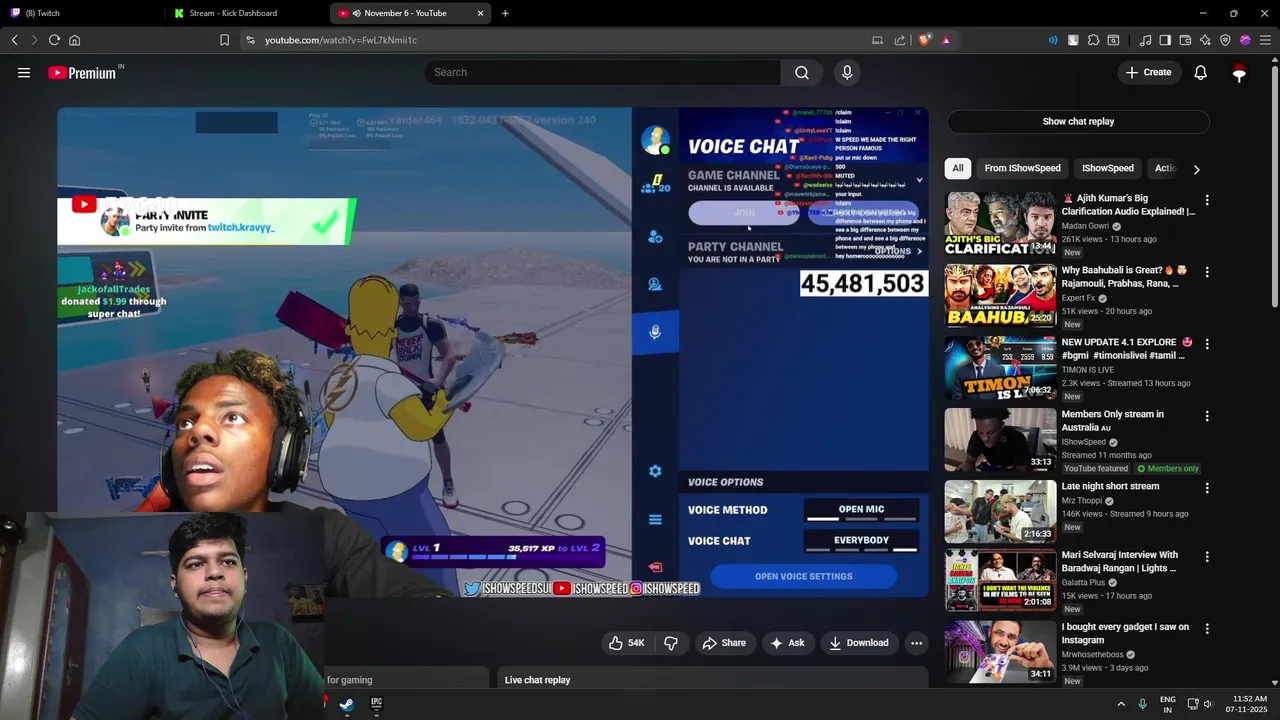Show next filter chips with arrow
This screenshot has height=720, width=1280.
point(1196,169)
